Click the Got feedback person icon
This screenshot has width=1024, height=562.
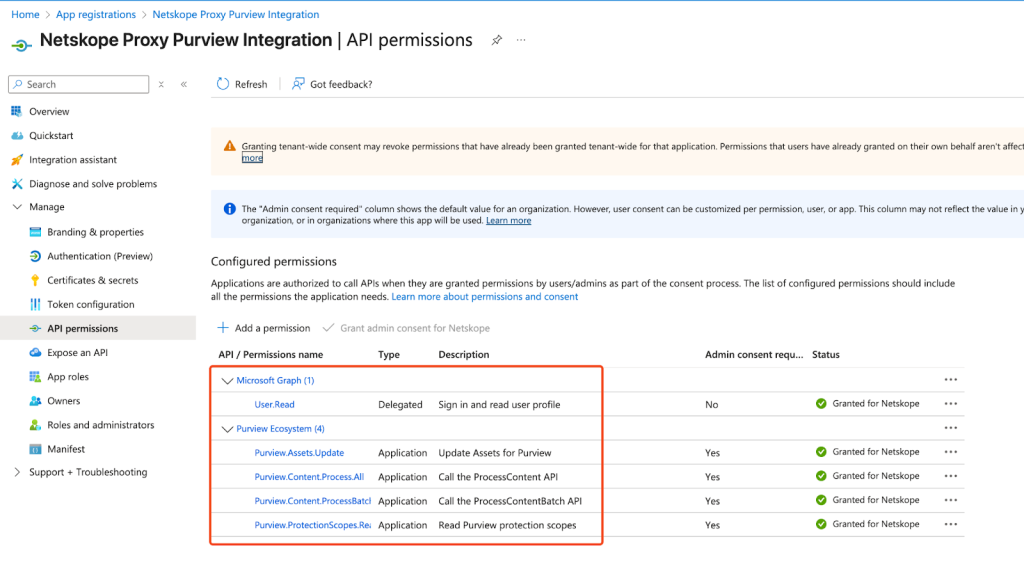[298, 84]
